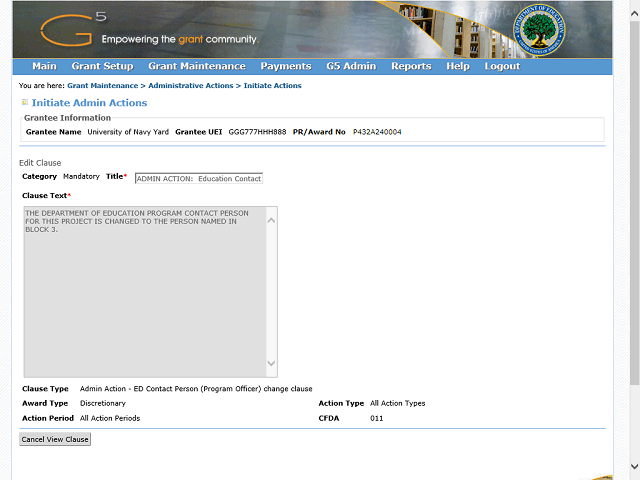Click the Category value Mandatory

[81, 176]
